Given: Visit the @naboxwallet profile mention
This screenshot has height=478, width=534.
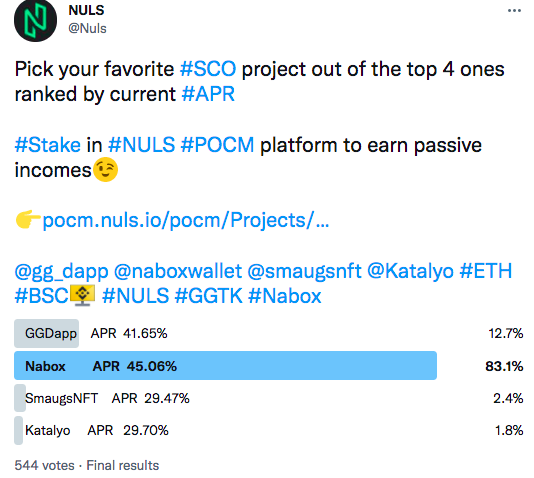Looking at the screenshot, I should pyautogui.click(x=178, y=271).
